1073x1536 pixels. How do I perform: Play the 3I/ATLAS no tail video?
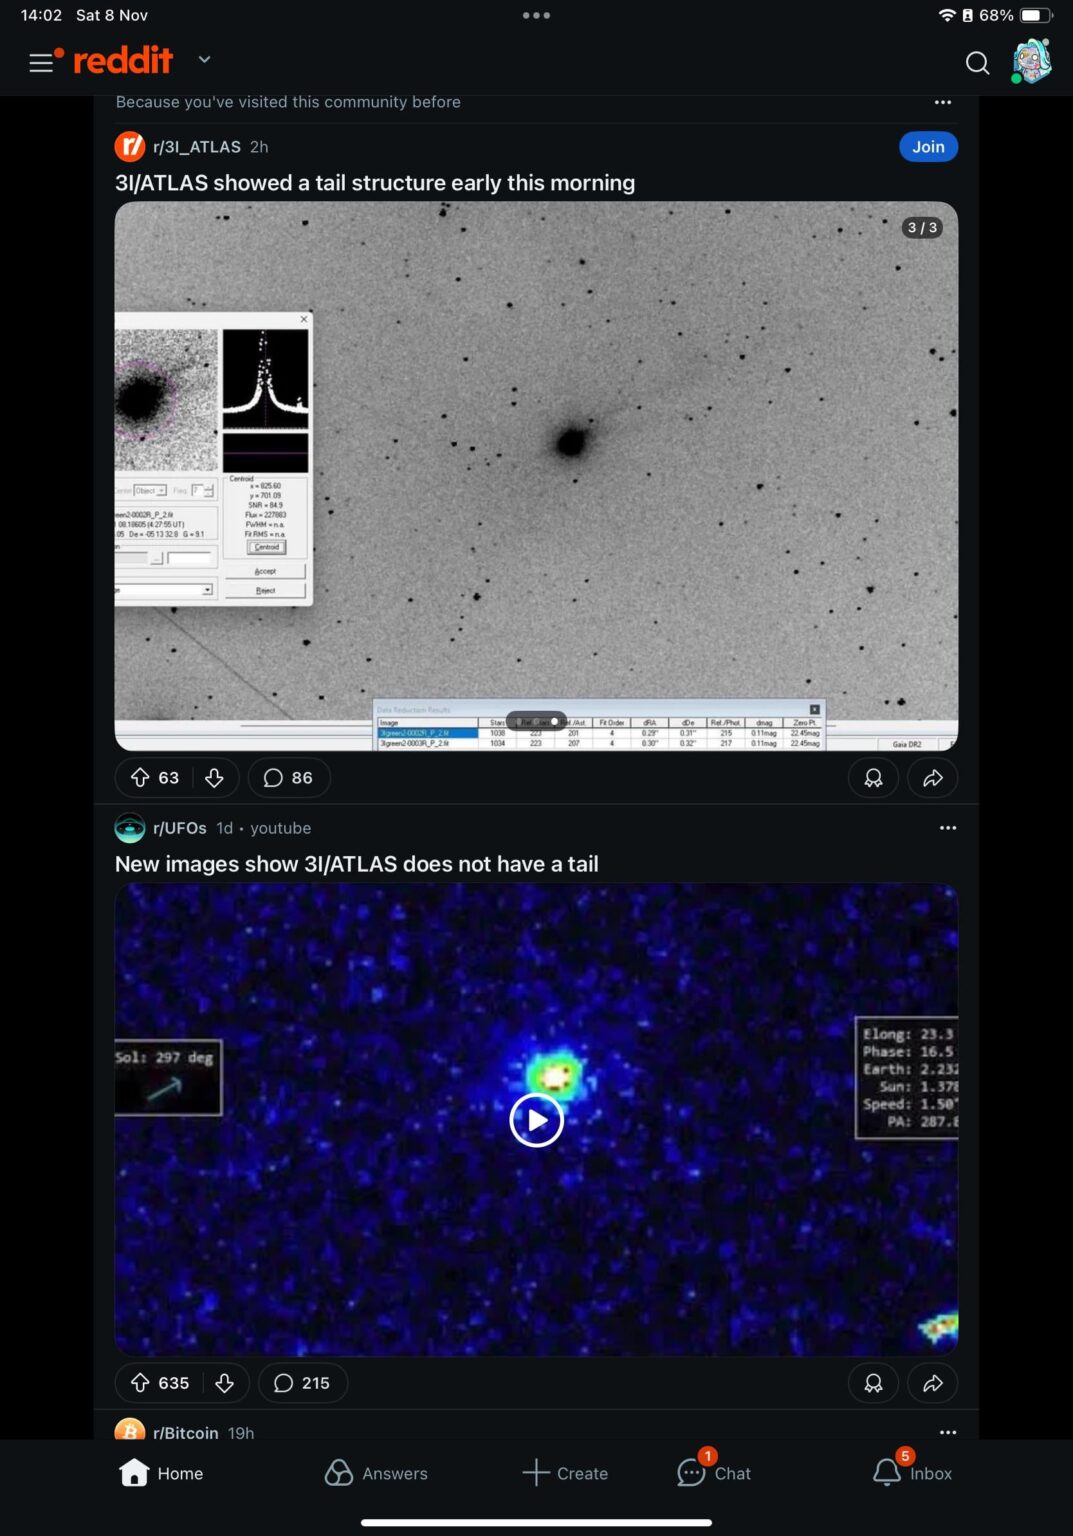point(536,1120)
